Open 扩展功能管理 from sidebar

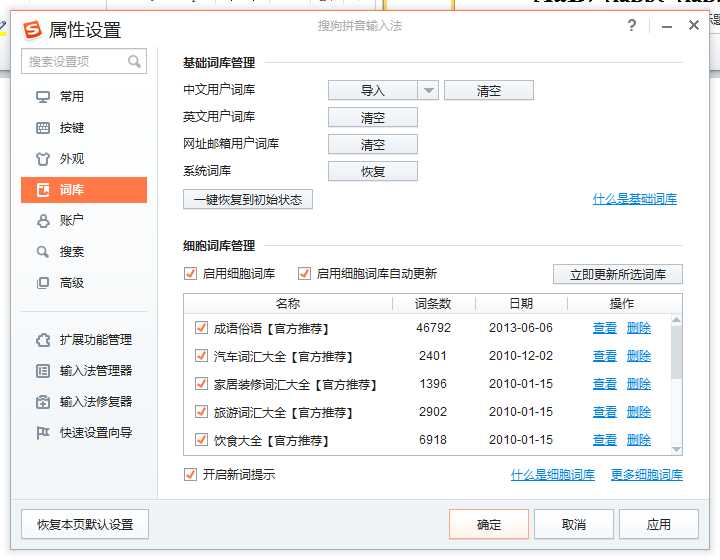pos(84,340)
